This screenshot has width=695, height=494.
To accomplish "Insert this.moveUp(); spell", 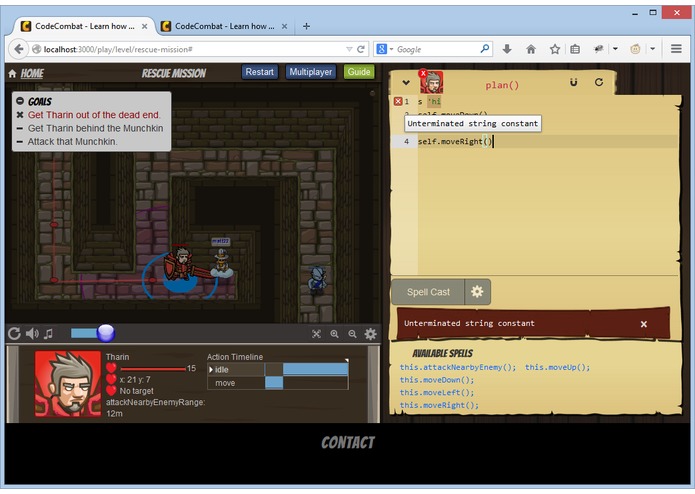I will [557, 367].
